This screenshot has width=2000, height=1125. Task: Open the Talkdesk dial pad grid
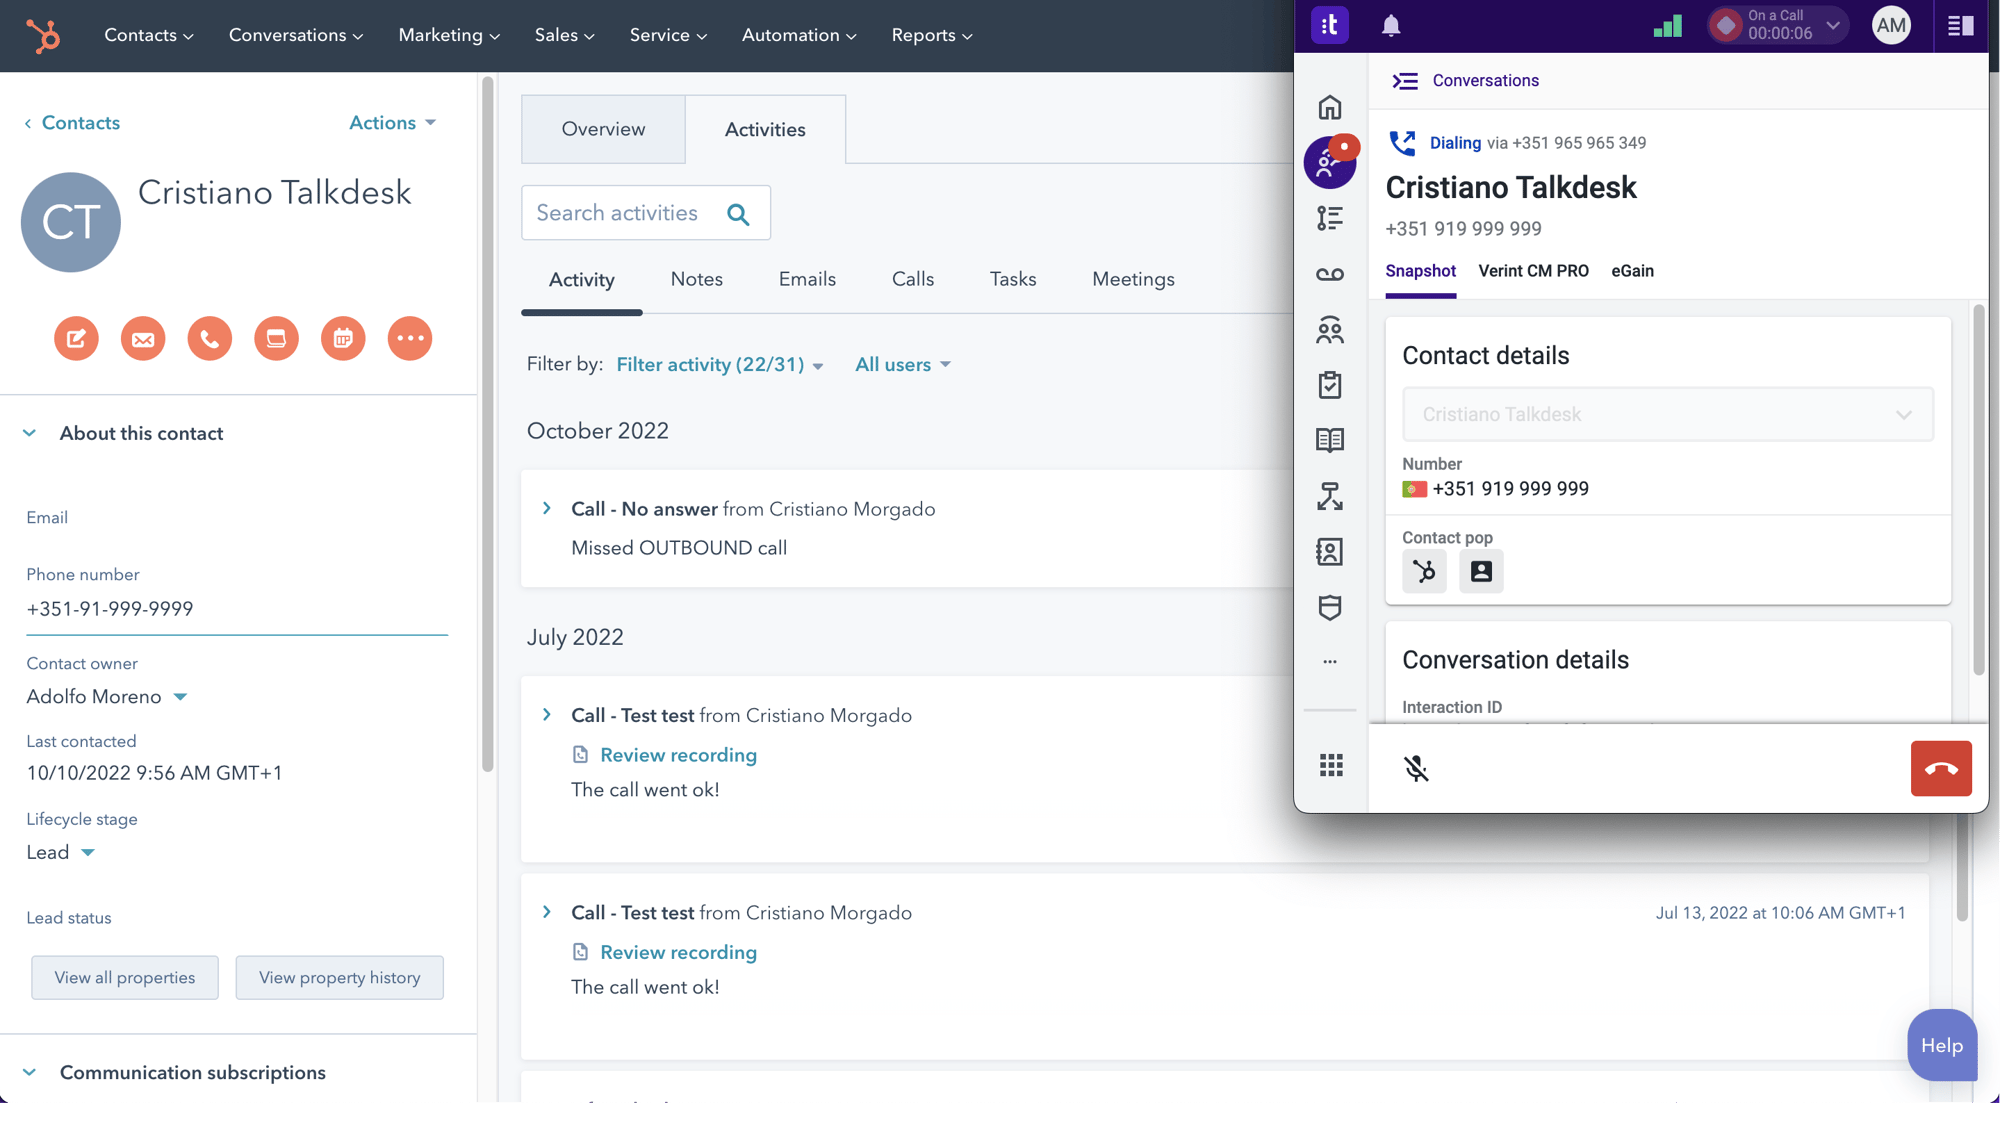tap(1331, 765)
